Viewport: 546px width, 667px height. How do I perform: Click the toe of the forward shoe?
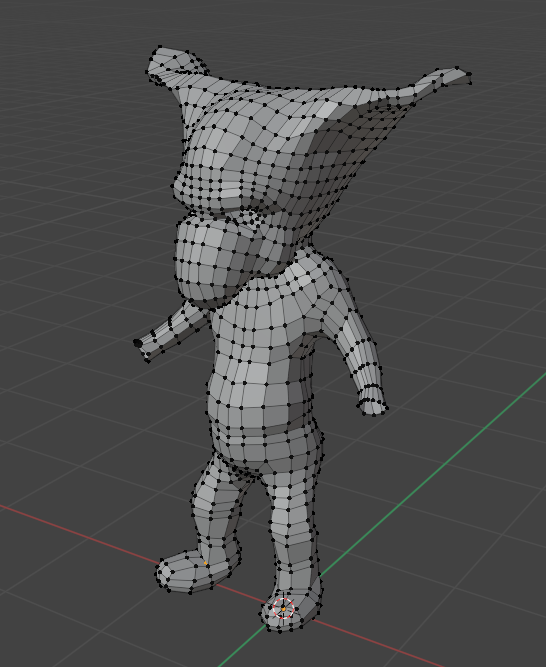[166, 572]
